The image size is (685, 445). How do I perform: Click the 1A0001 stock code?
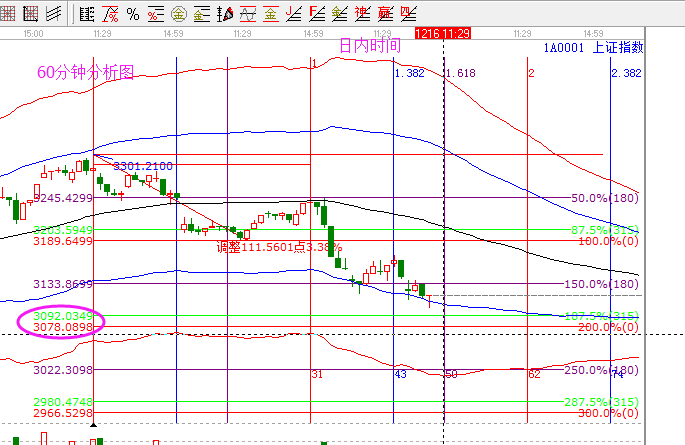pyautogui.click(x=564, y=48)
